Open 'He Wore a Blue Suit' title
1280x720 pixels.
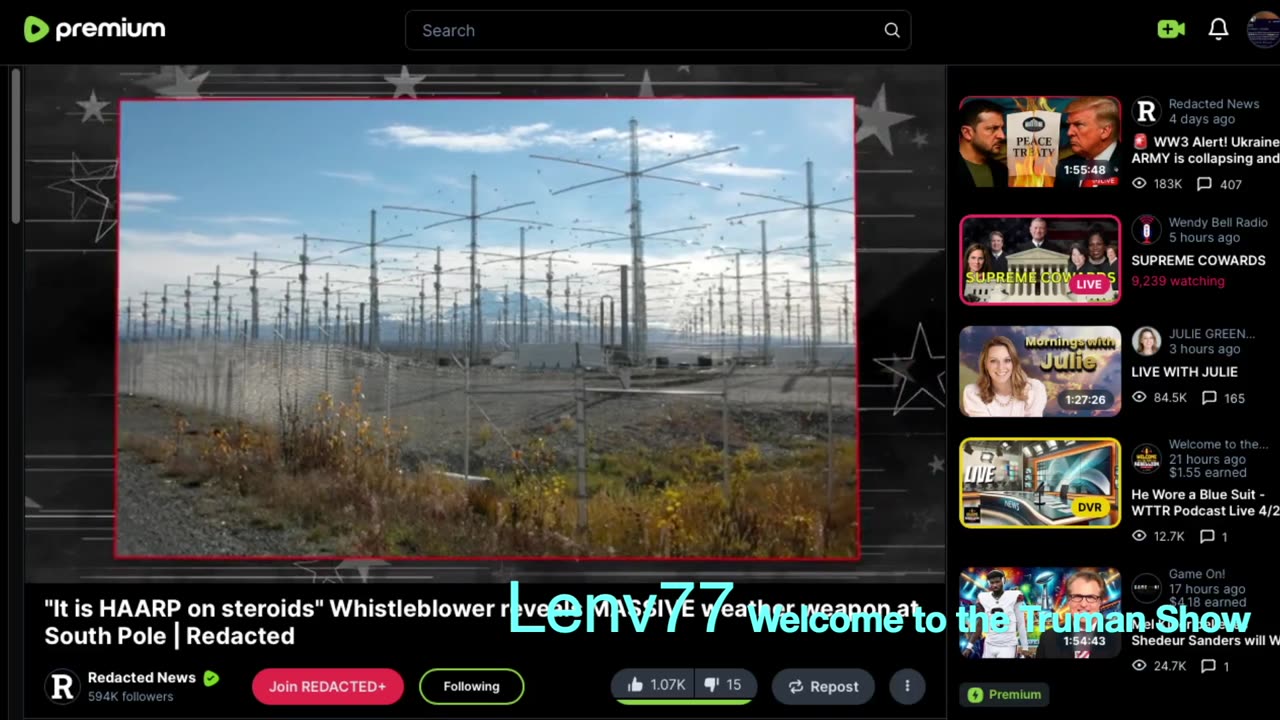1205,502
